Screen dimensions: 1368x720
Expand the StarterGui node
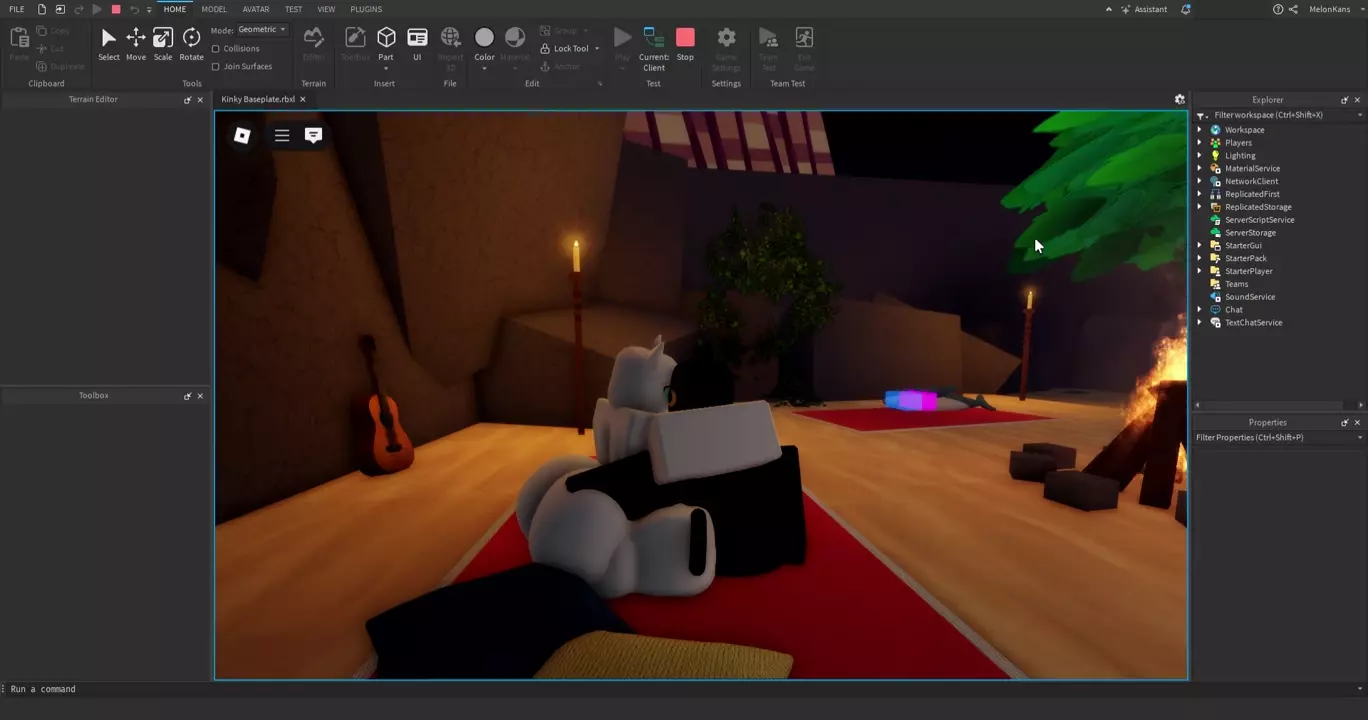click(1200, 246)
